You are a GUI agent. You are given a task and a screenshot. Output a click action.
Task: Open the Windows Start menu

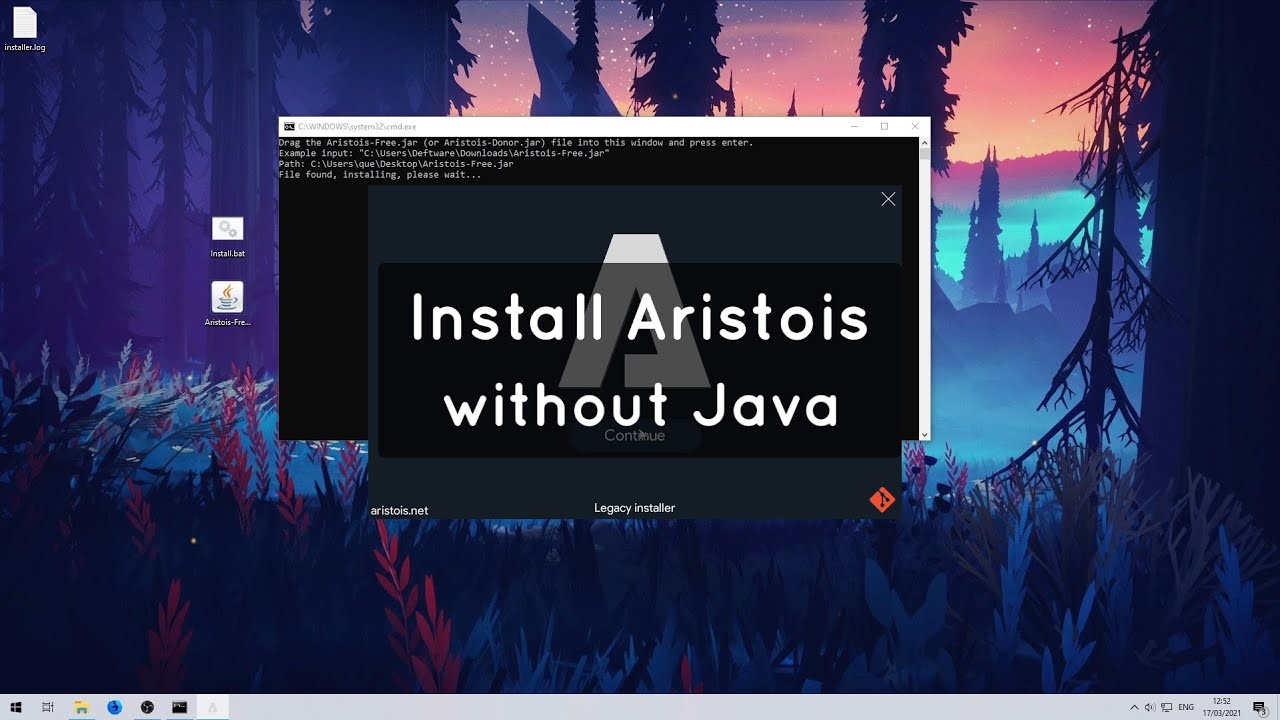tap(16, 707)
